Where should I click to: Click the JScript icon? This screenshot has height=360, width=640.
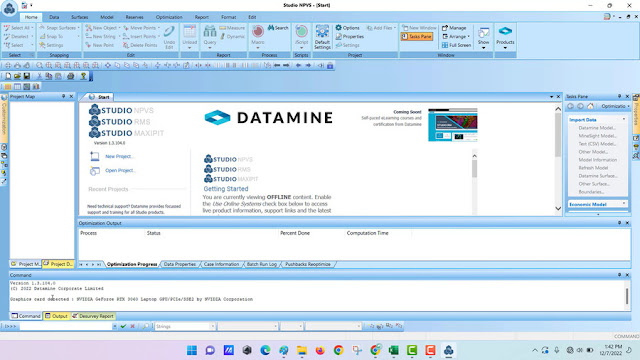click(x=301, y=31)
